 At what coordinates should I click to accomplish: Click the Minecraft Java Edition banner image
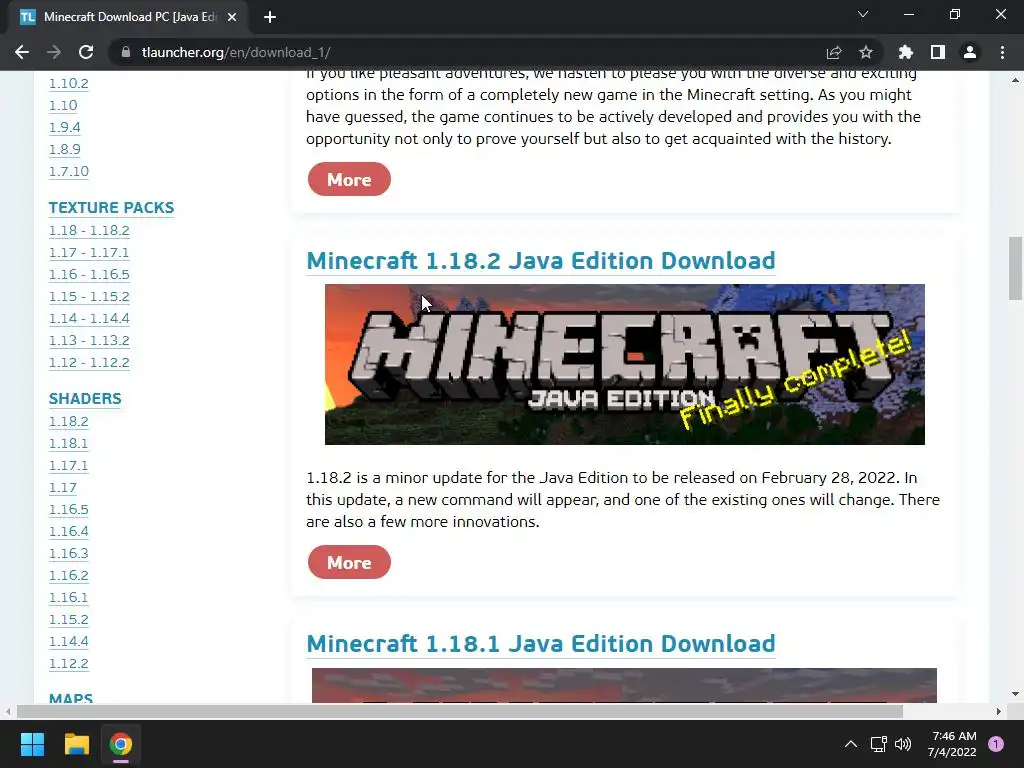[625, 364]
